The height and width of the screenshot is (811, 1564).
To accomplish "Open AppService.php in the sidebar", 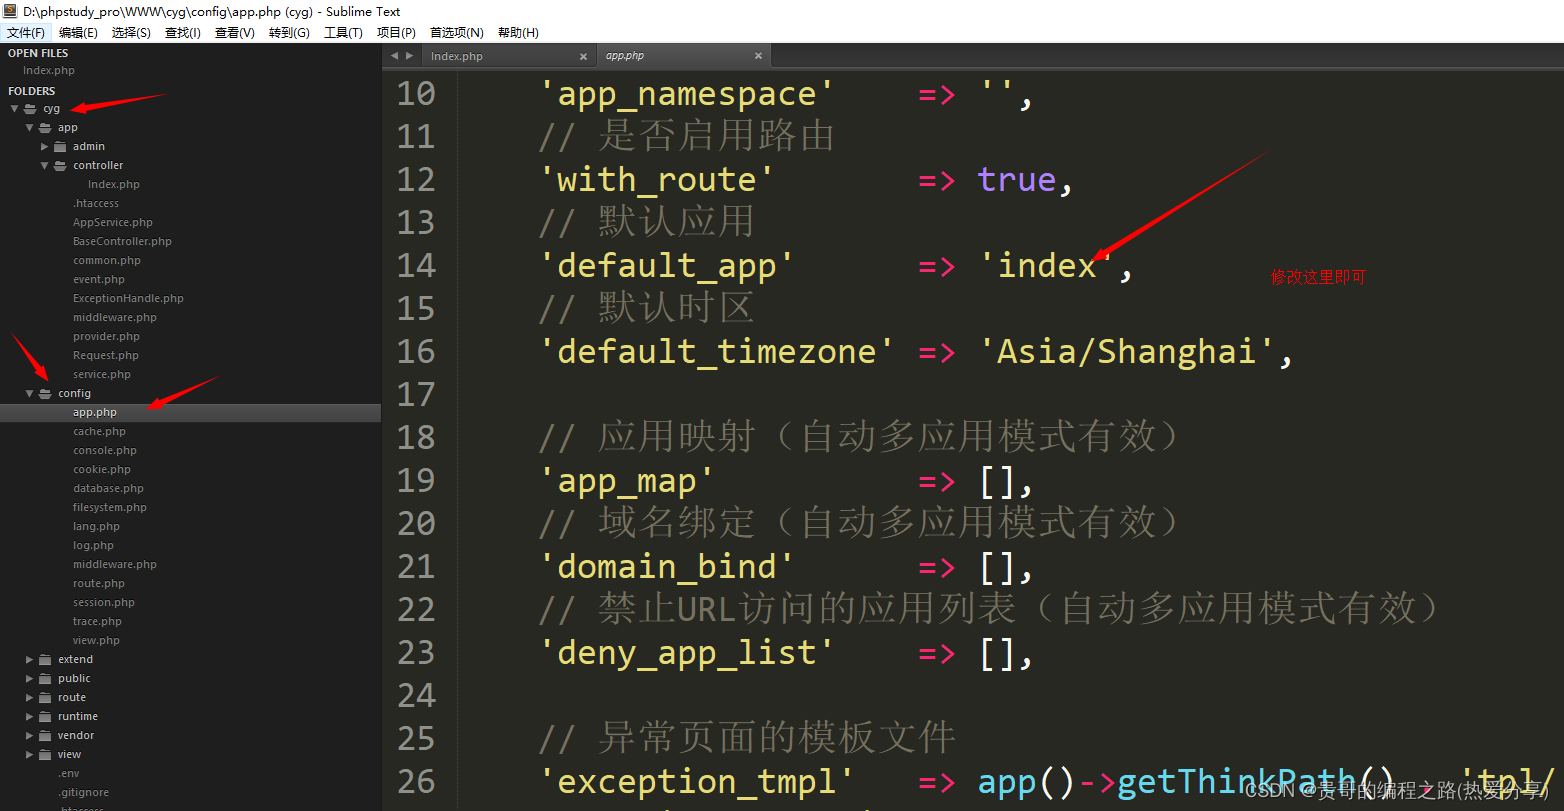I will click(113, 223).
